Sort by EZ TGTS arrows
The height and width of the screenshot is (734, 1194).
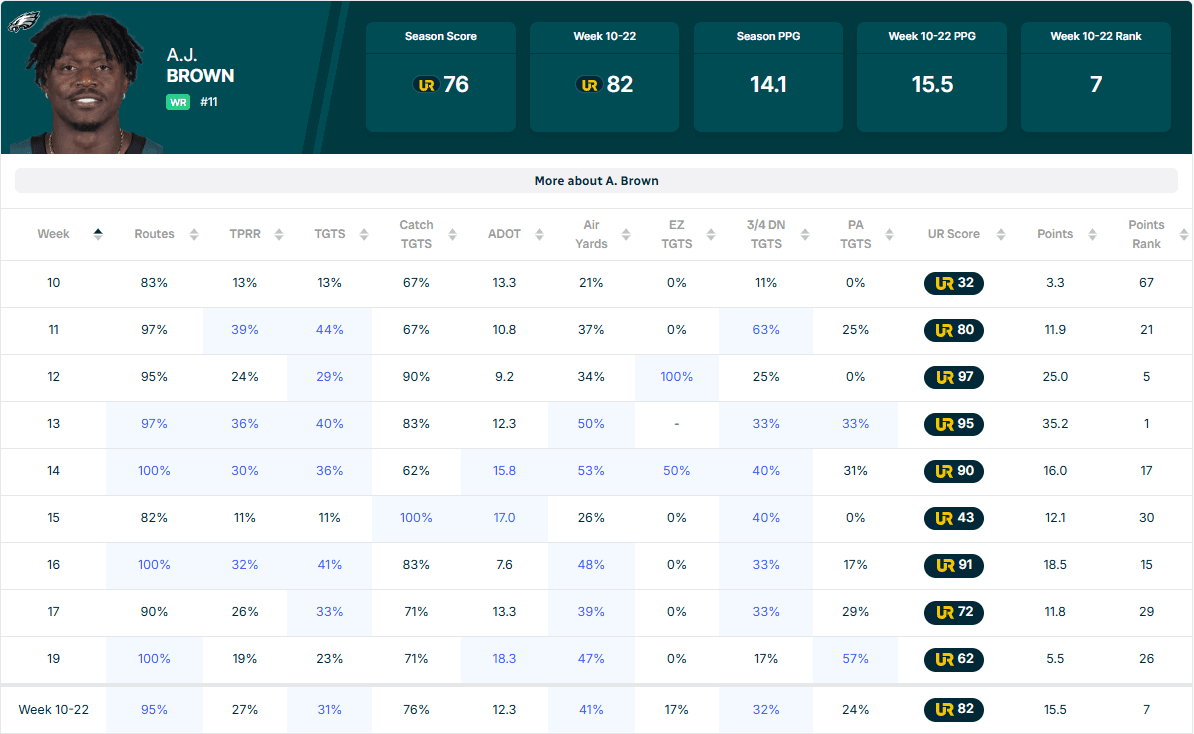(710, 234)
